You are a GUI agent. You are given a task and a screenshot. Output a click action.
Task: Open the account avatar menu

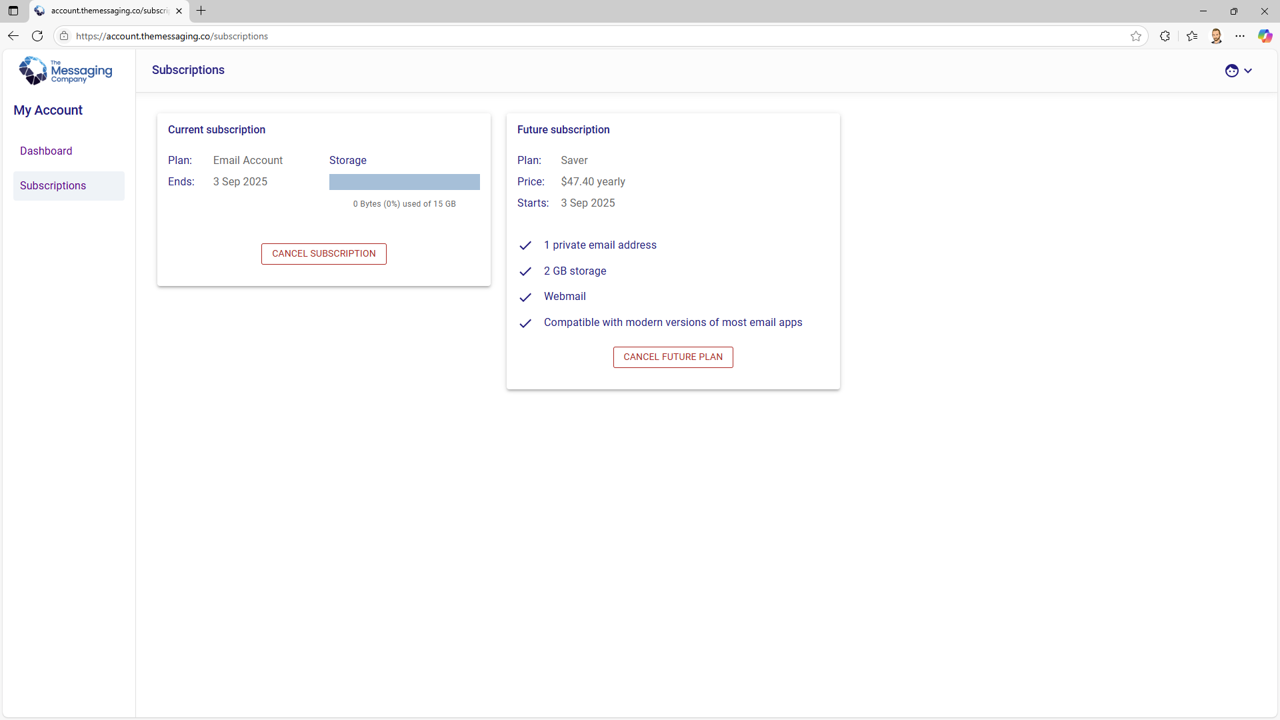coord(1239,71)
